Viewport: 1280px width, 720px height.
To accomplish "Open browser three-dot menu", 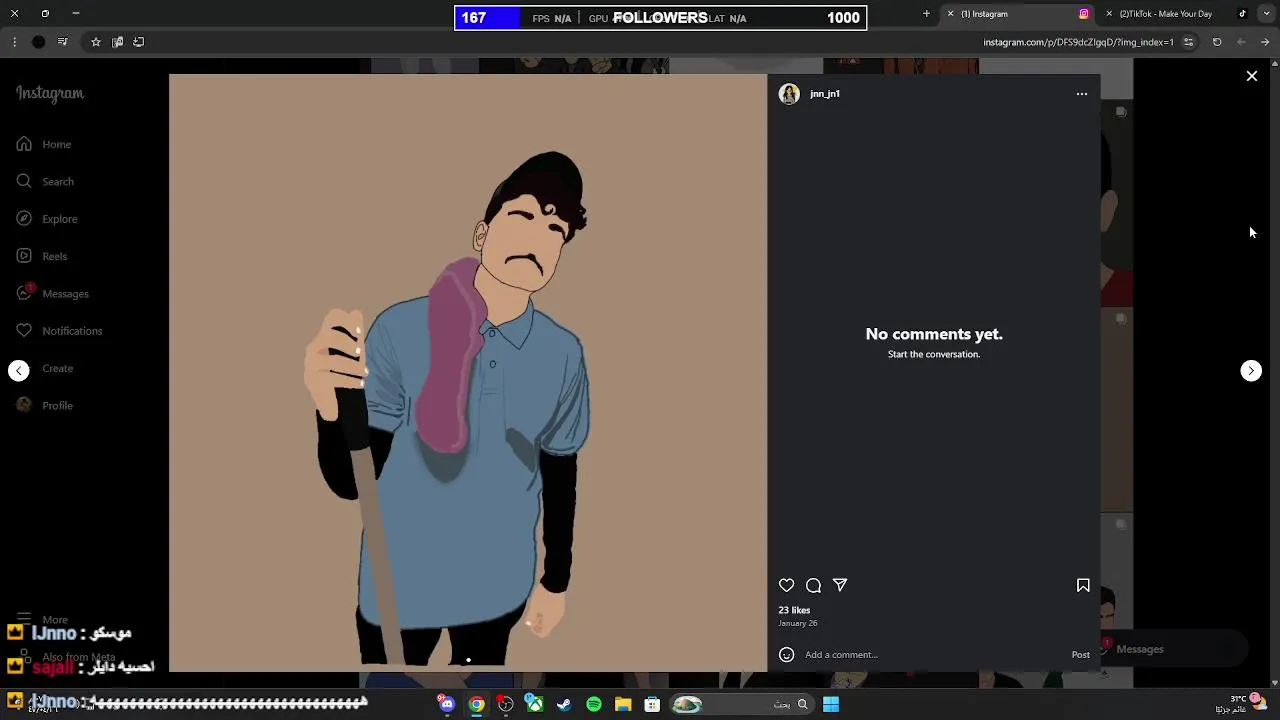I will tap(14, 42).
